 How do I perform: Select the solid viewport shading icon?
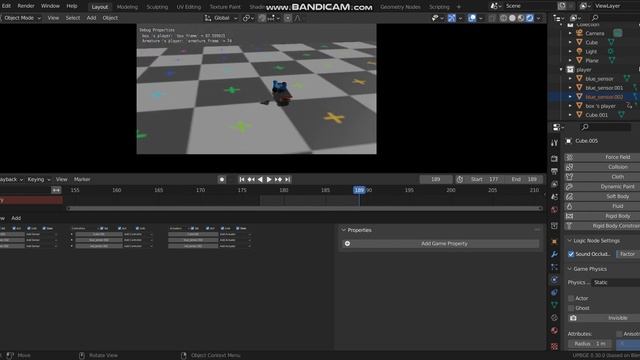click(512, 18)
